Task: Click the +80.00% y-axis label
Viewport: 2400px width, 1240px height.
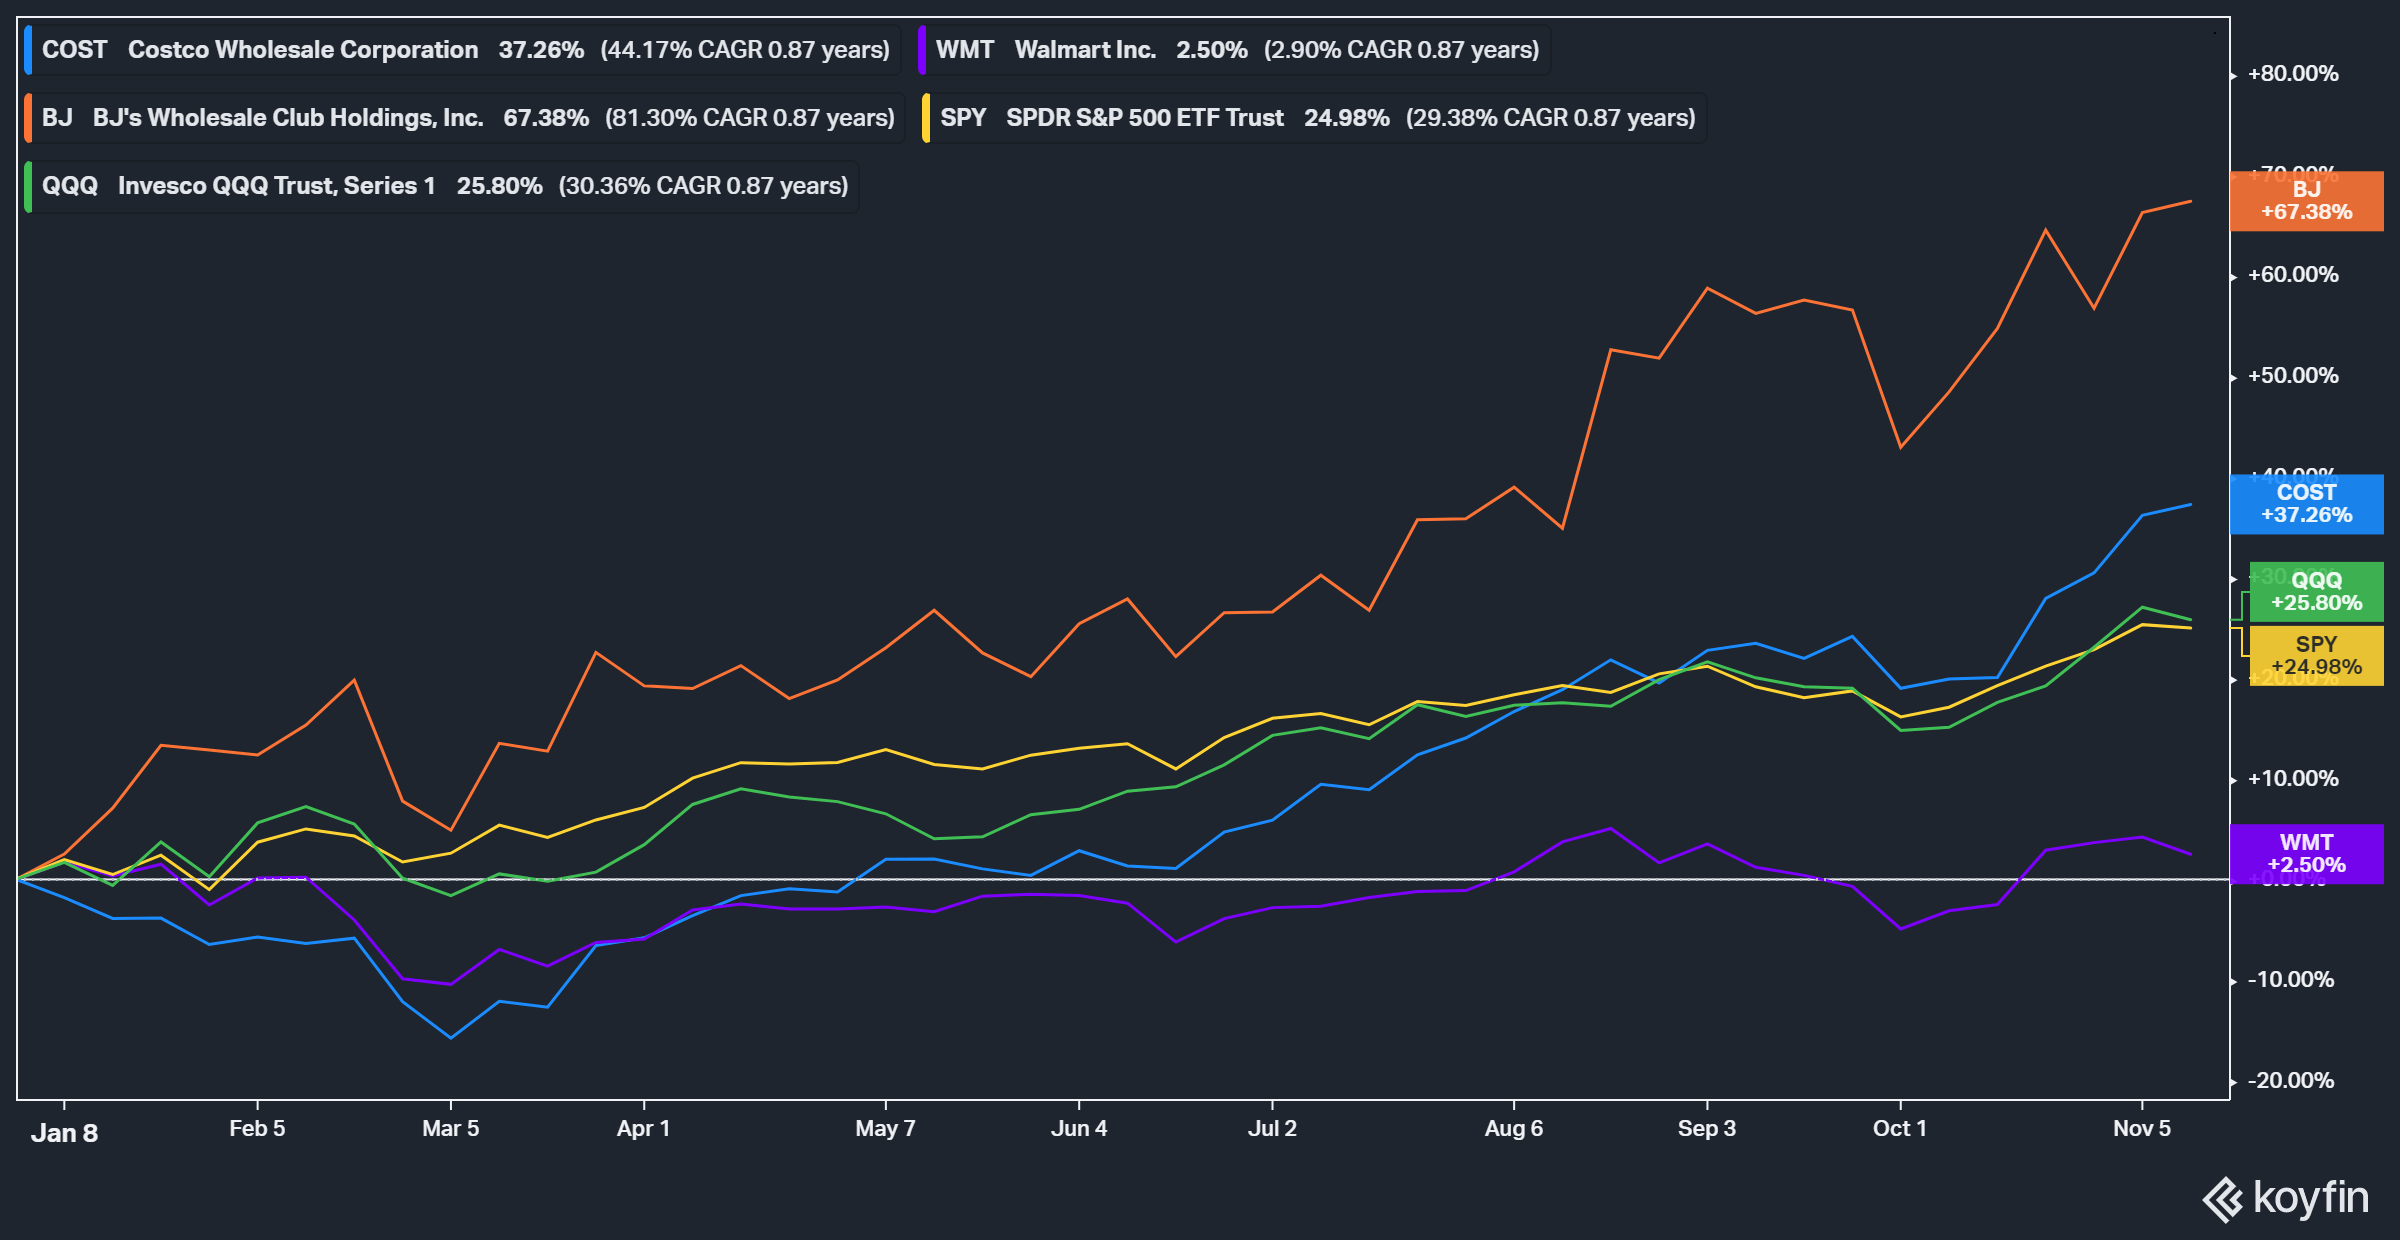Action: click(x=2292, y=74)
